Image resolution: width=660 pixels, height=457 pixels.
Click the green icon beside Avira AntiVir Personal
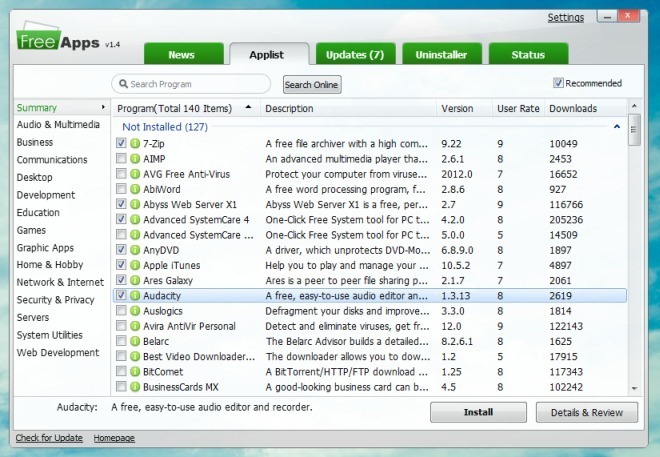pos(135,326)
